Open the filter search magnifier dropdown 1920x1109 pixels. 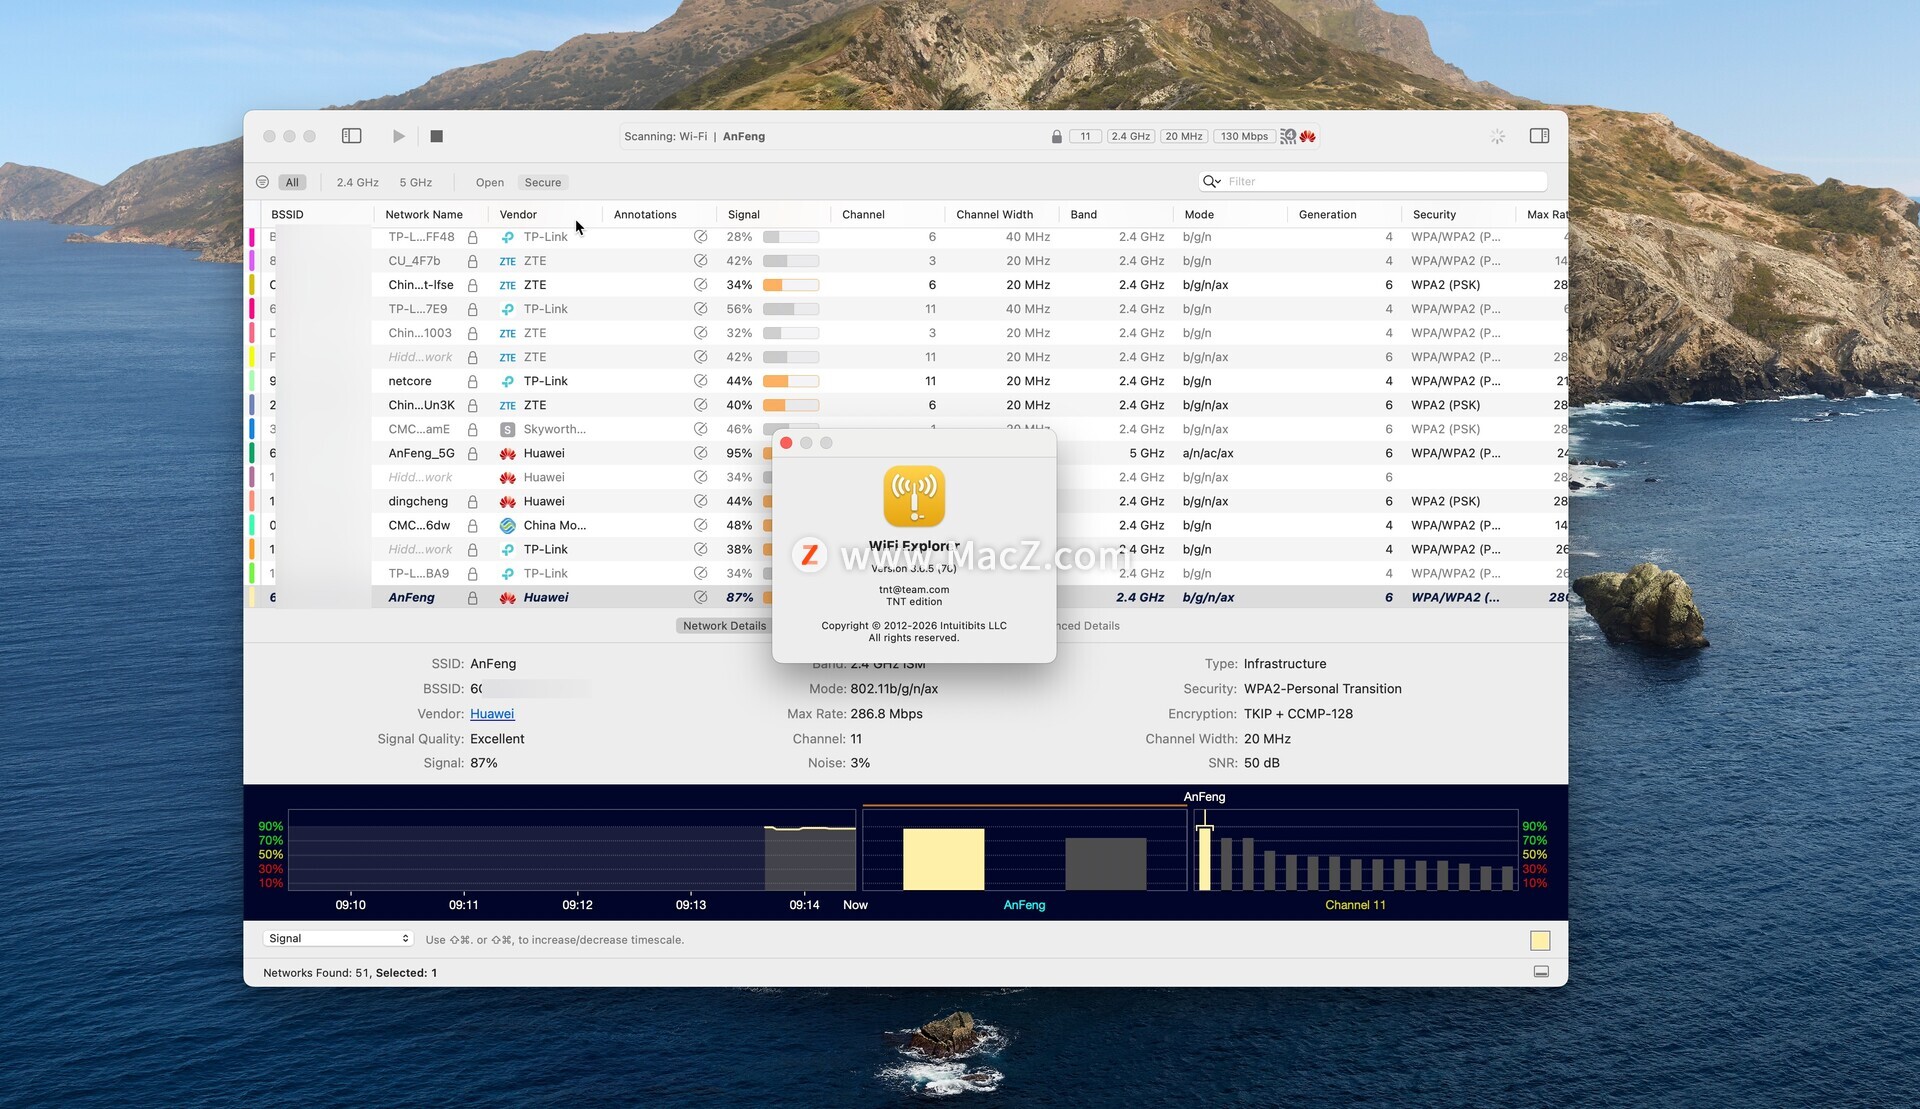tap(1212, 181)
